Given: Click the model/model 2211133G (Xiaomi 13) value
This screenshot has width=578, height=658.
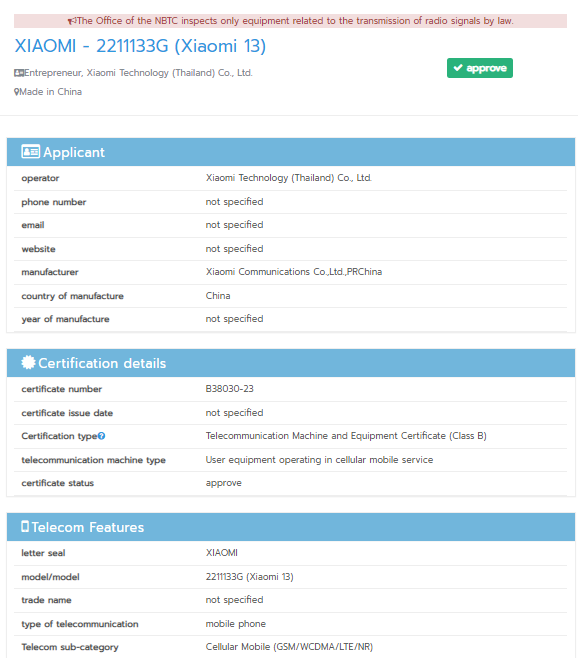Looking at the screenshot, I should point(250,577).
